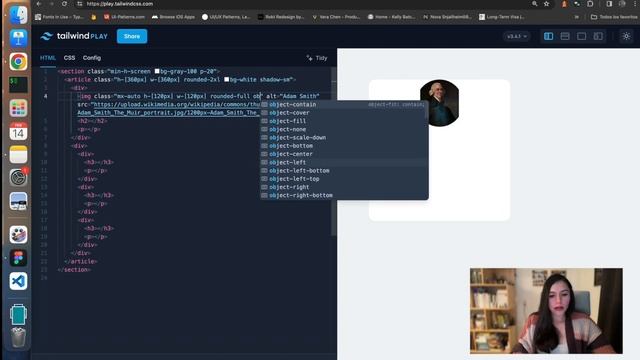Screen dimensions: 640x360
Task: Reload the page
Action: (64, 4)
